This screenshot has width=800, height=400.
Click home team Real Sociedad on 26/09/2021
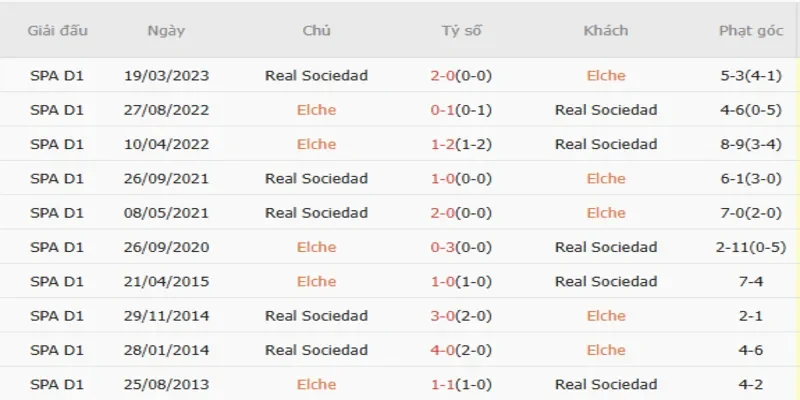[x=316, y=178]
